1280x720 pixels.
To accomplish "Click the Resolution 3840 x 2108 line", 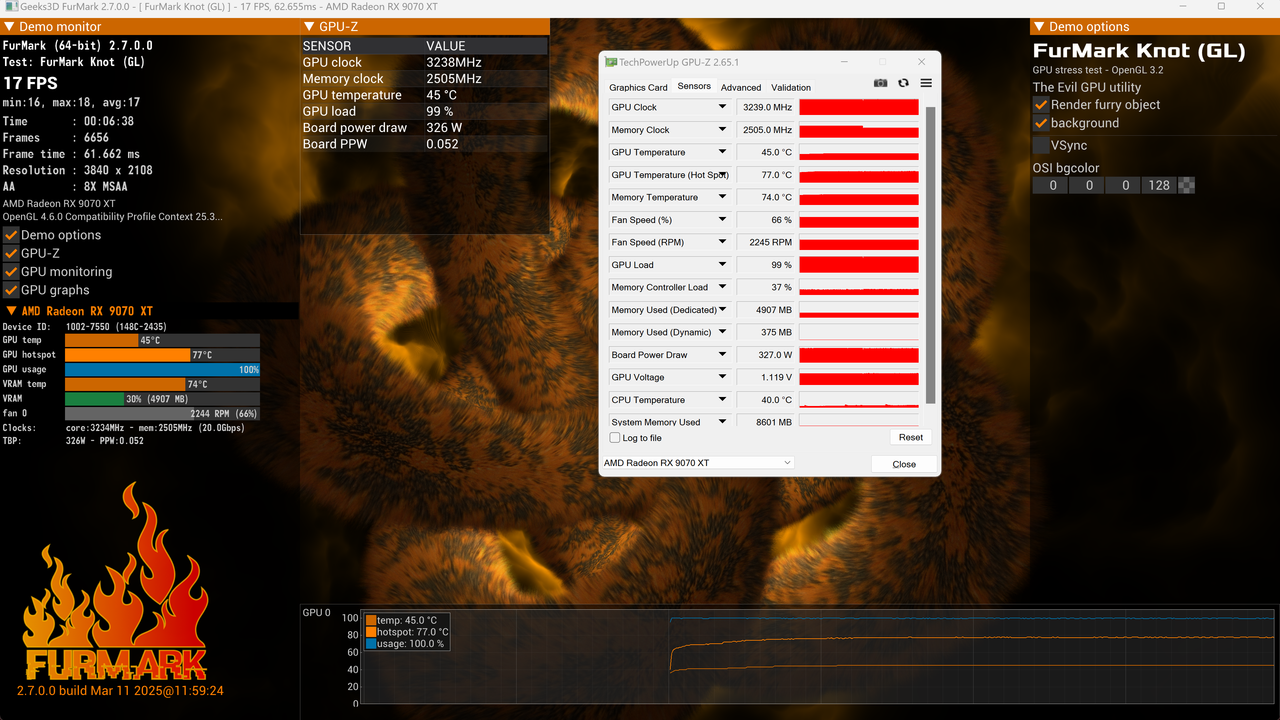I will [x=78, y=170].
